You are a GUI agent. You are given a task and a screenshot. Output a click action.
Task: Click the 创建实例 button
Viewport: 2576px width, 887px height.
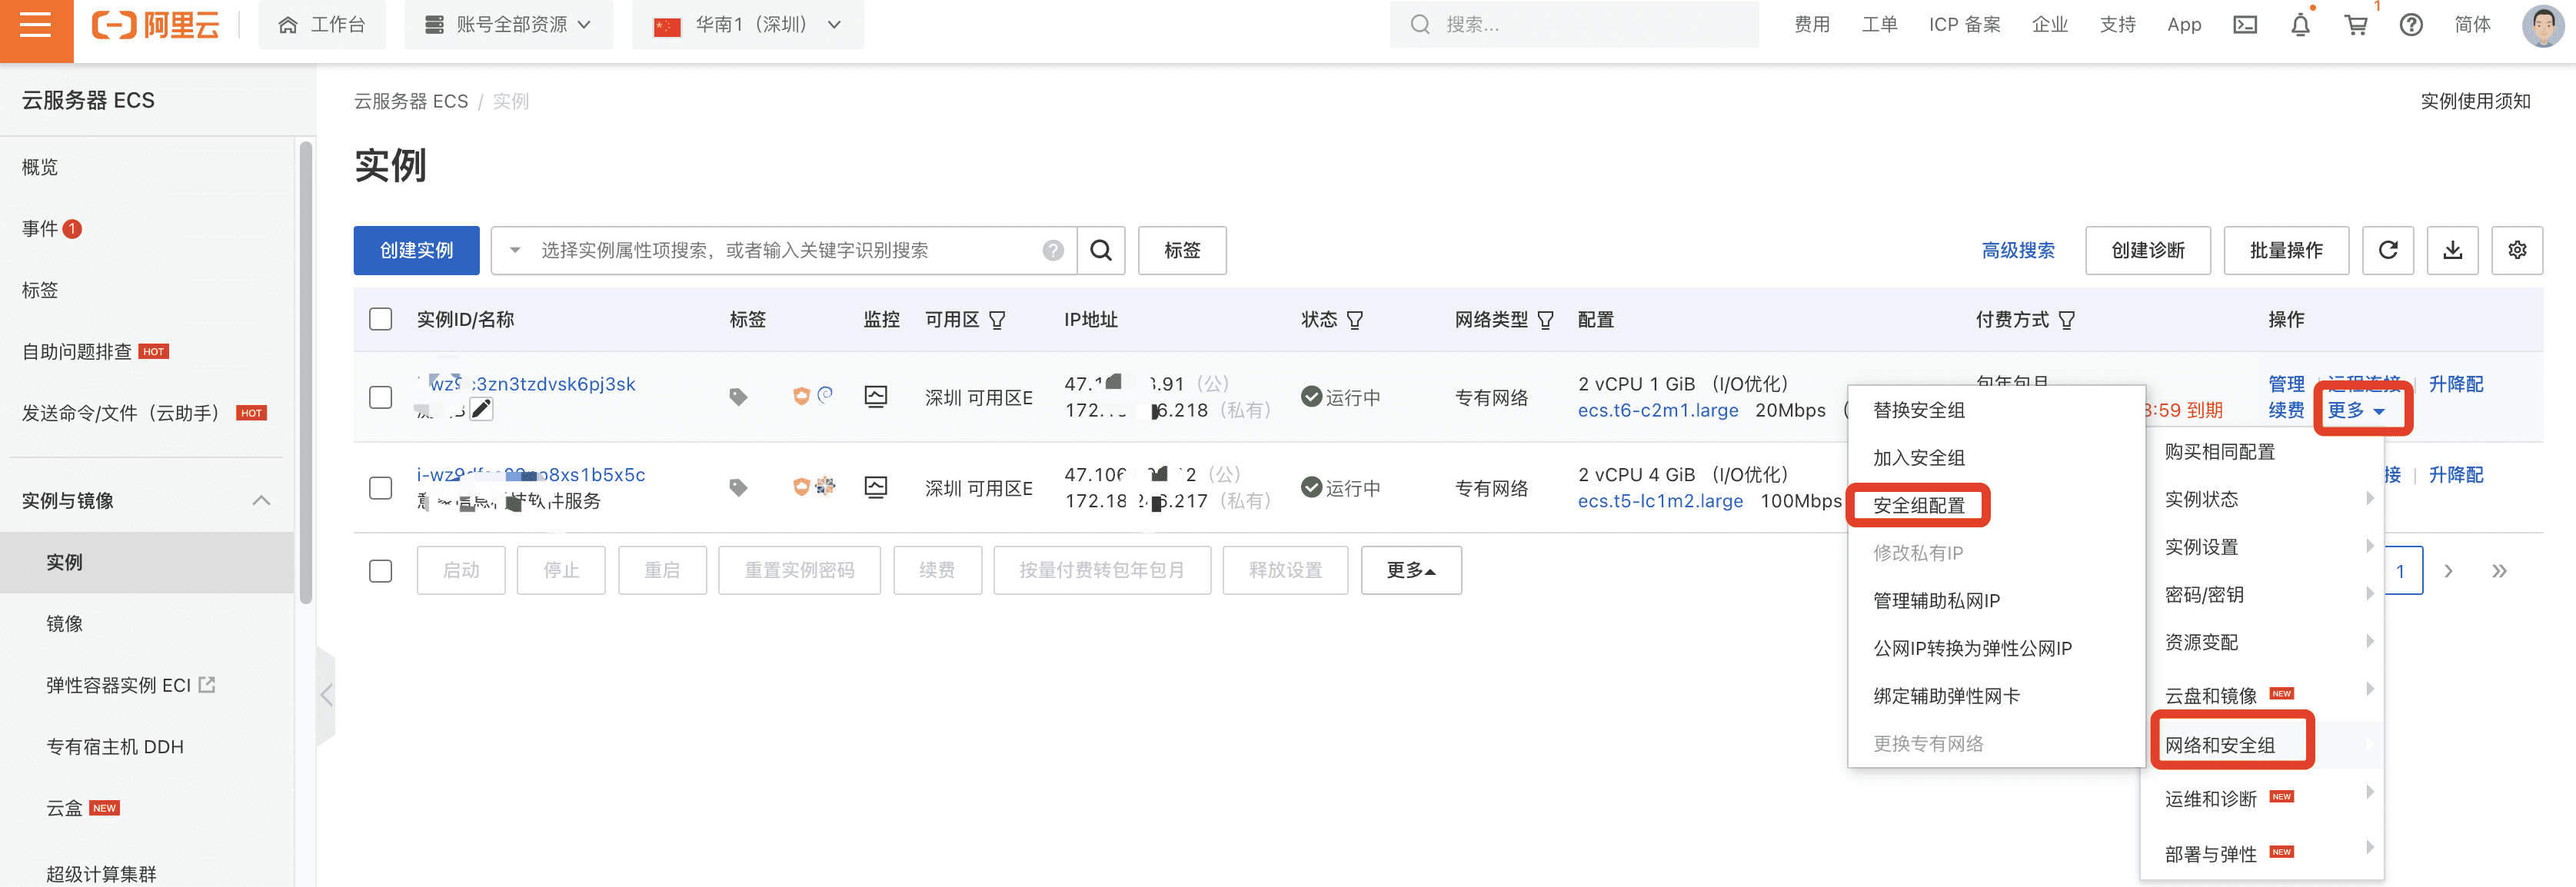[x=416, y=250]
